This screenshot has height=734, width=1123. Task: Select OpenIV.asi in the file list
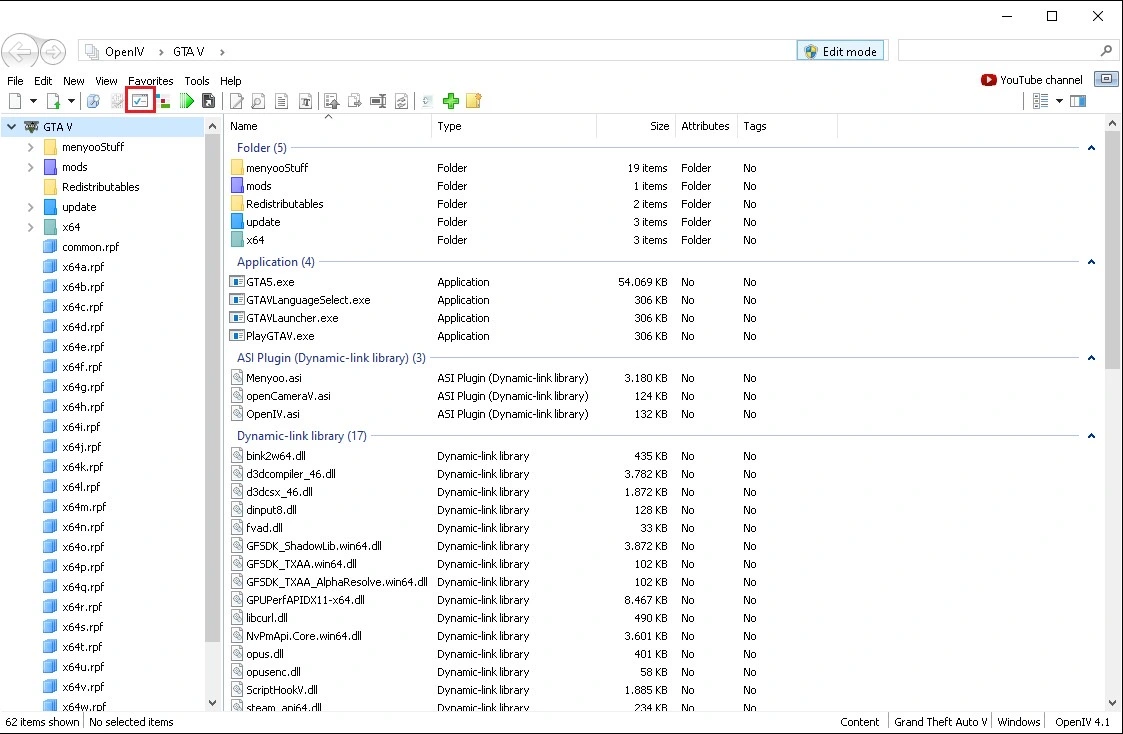[x=273, y=414]
